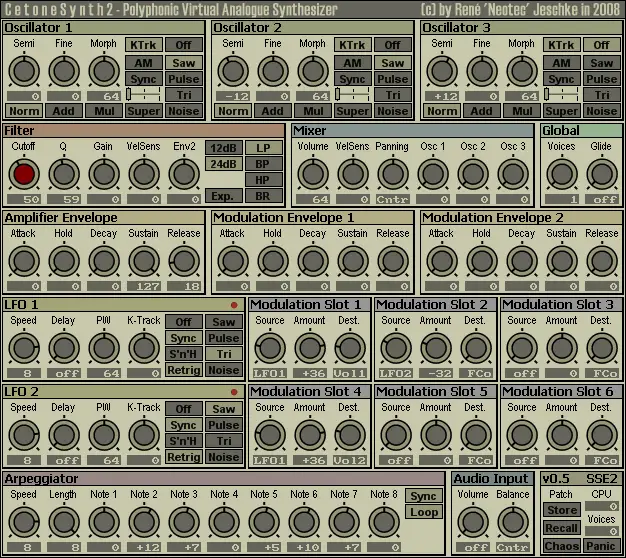Click the Global Voices knob

pos(562,174)
